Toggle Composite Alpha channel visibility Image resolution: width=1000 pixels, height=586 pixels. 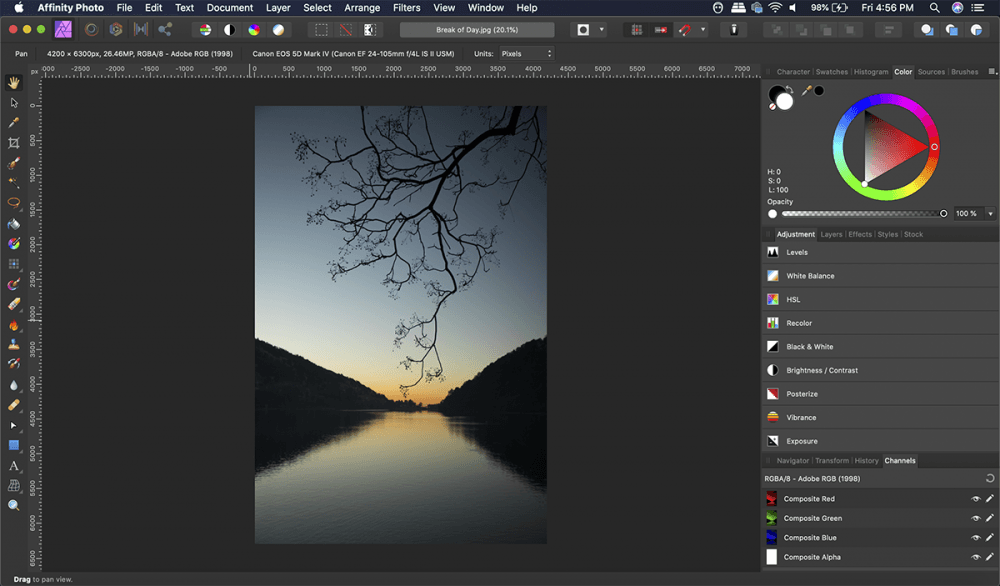tap(975, 557)
